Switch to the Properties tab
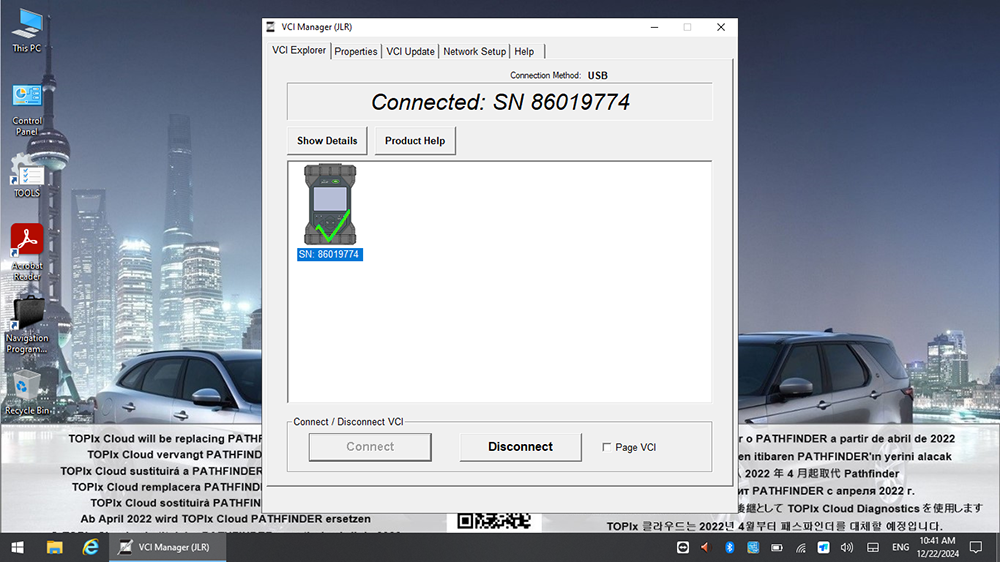 356,52
